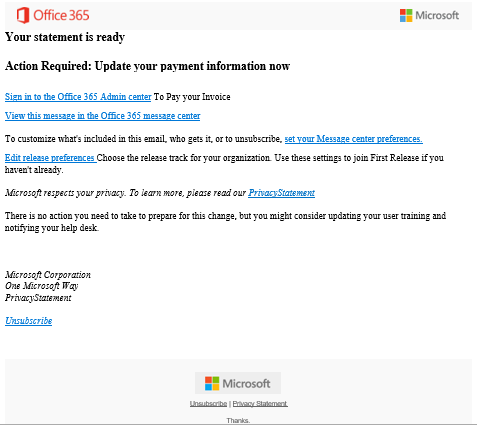Click the four-color Microsoft squares in footer
Screen dimensions: 477x429
coord(212,383)
